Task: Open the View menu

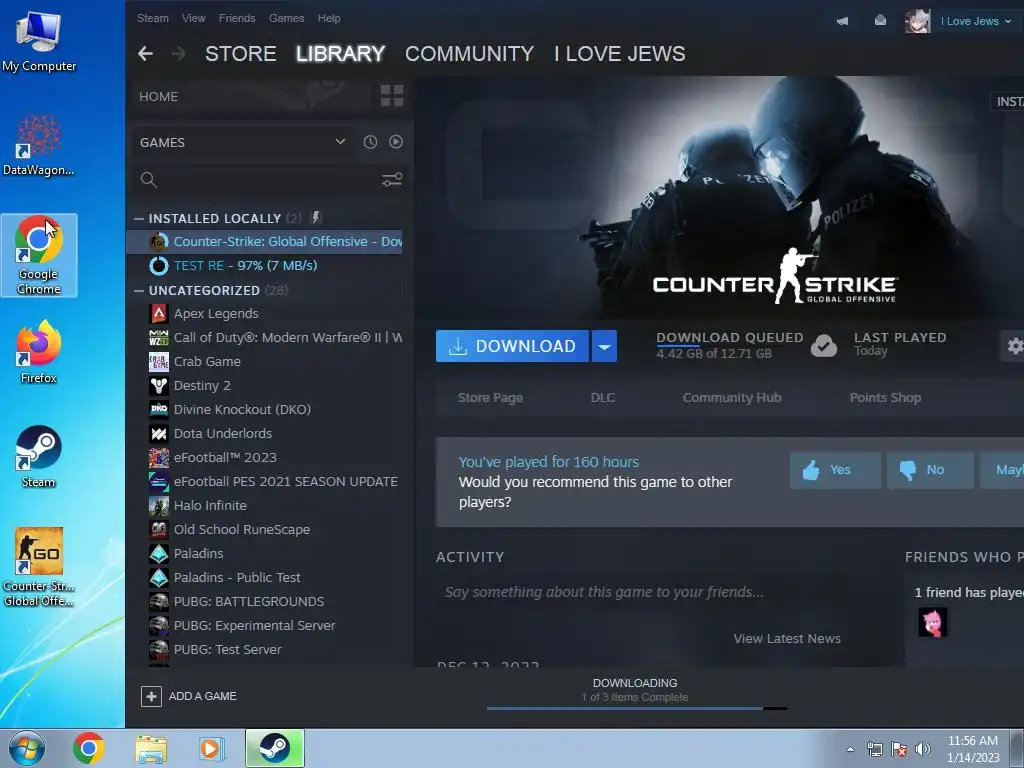Action: coord(193,18)
